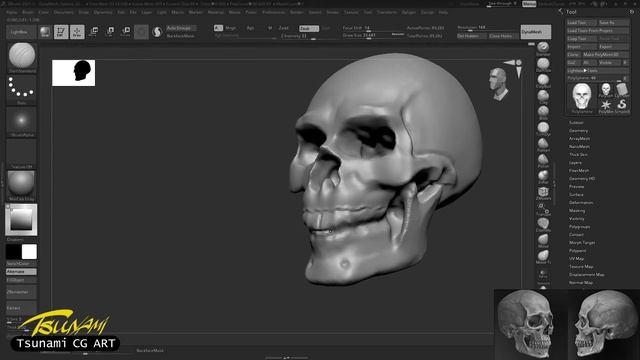The image size is (640, 360).
Task: Click the gradient color picker square
Action: coord(21,220)
